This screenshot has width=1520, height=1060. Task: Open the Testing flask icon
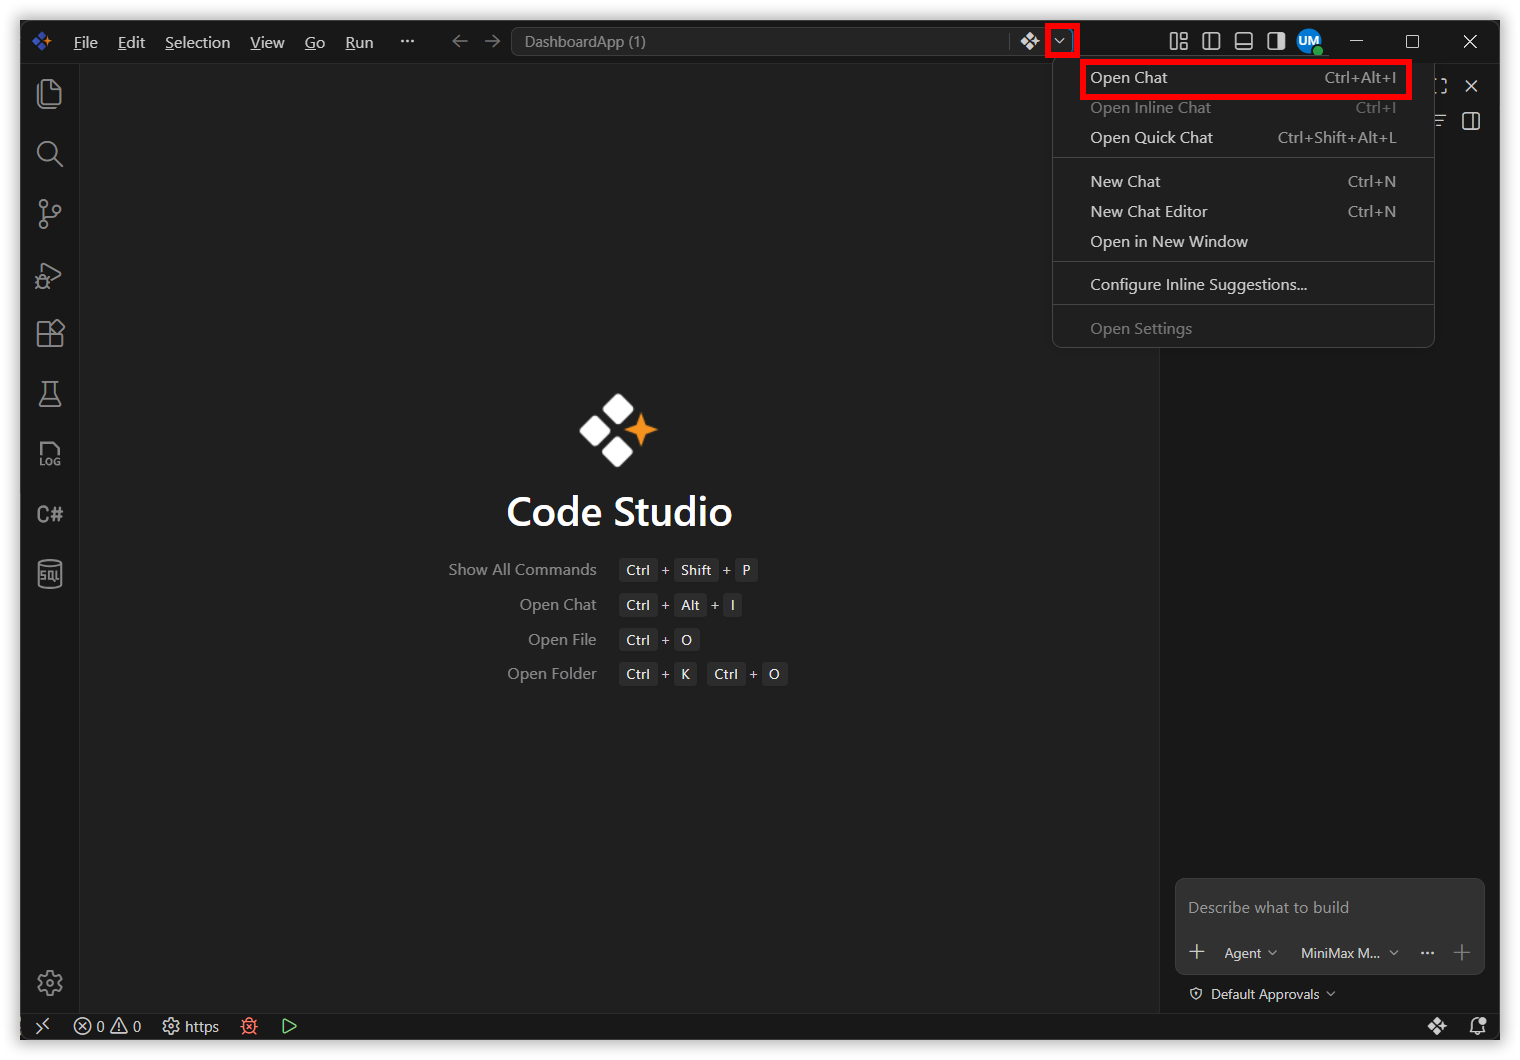[49, 394]
